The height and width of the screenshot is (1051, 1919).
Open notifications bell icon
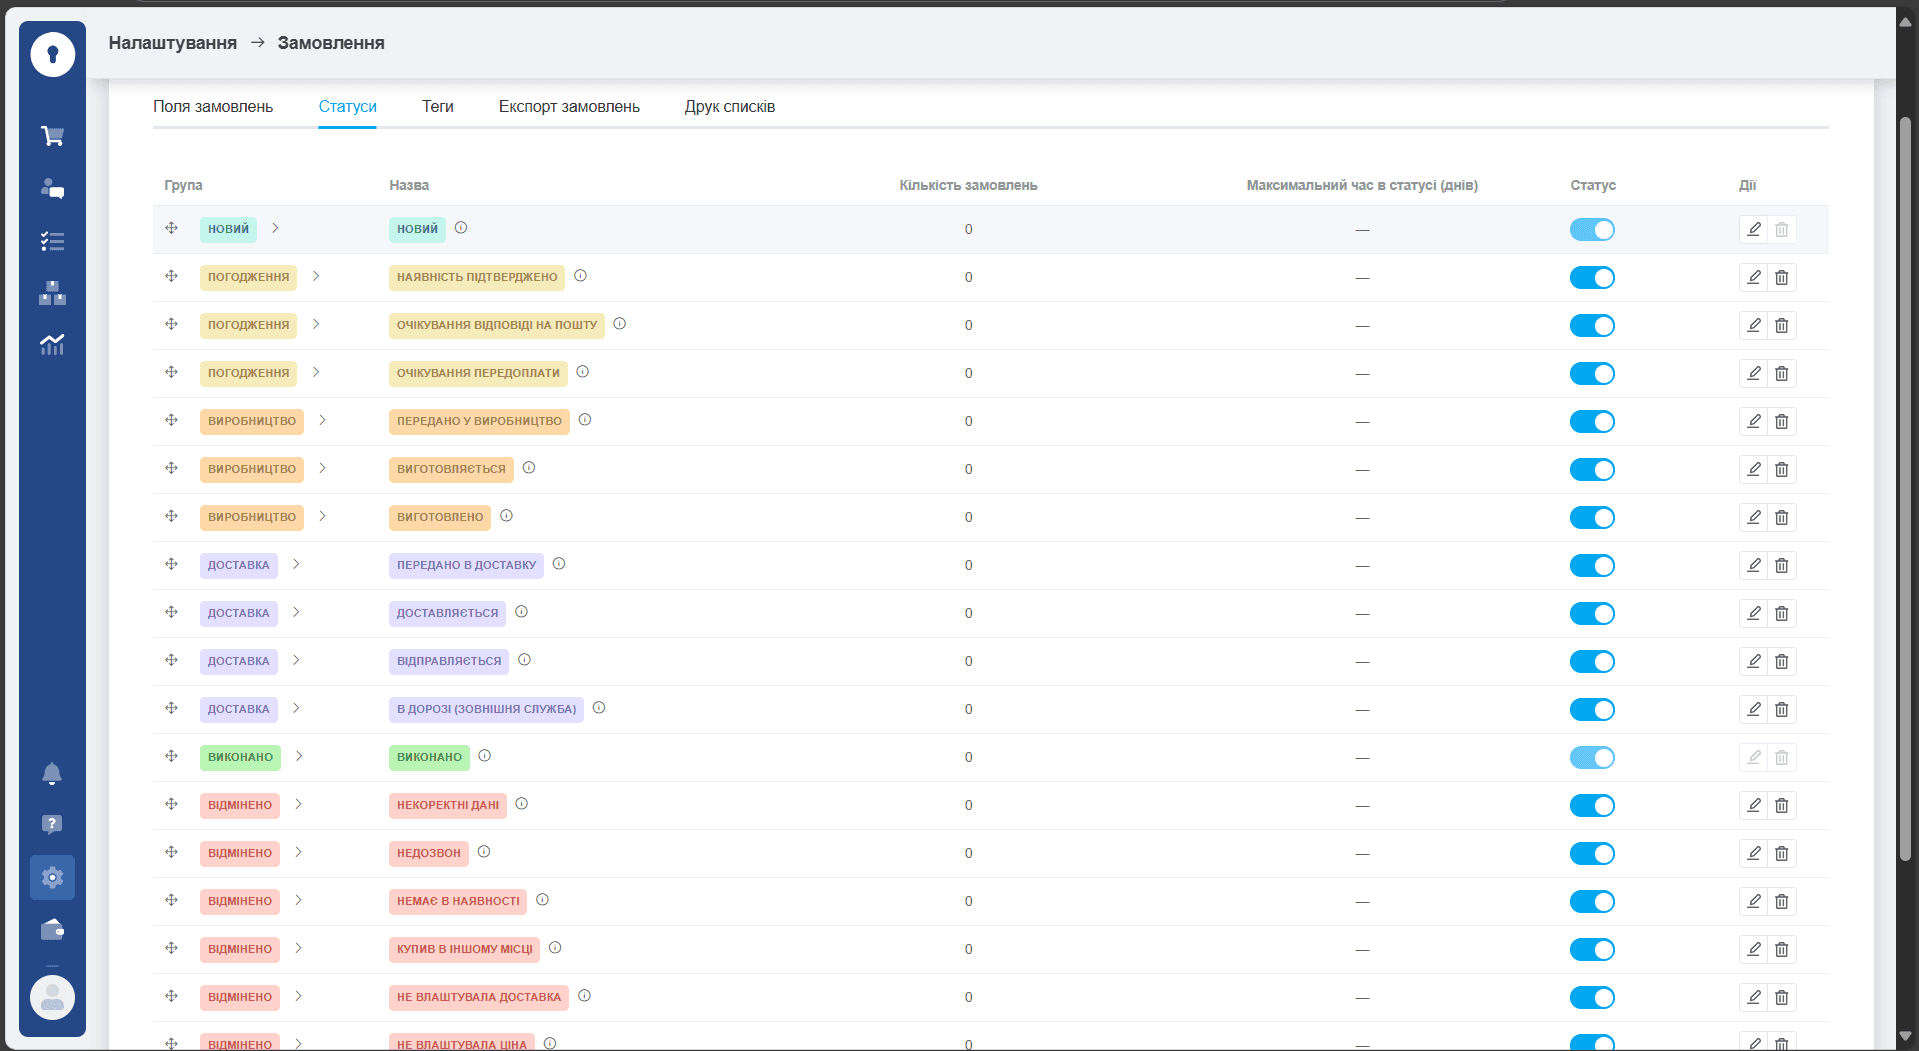[x=52, y=773]
